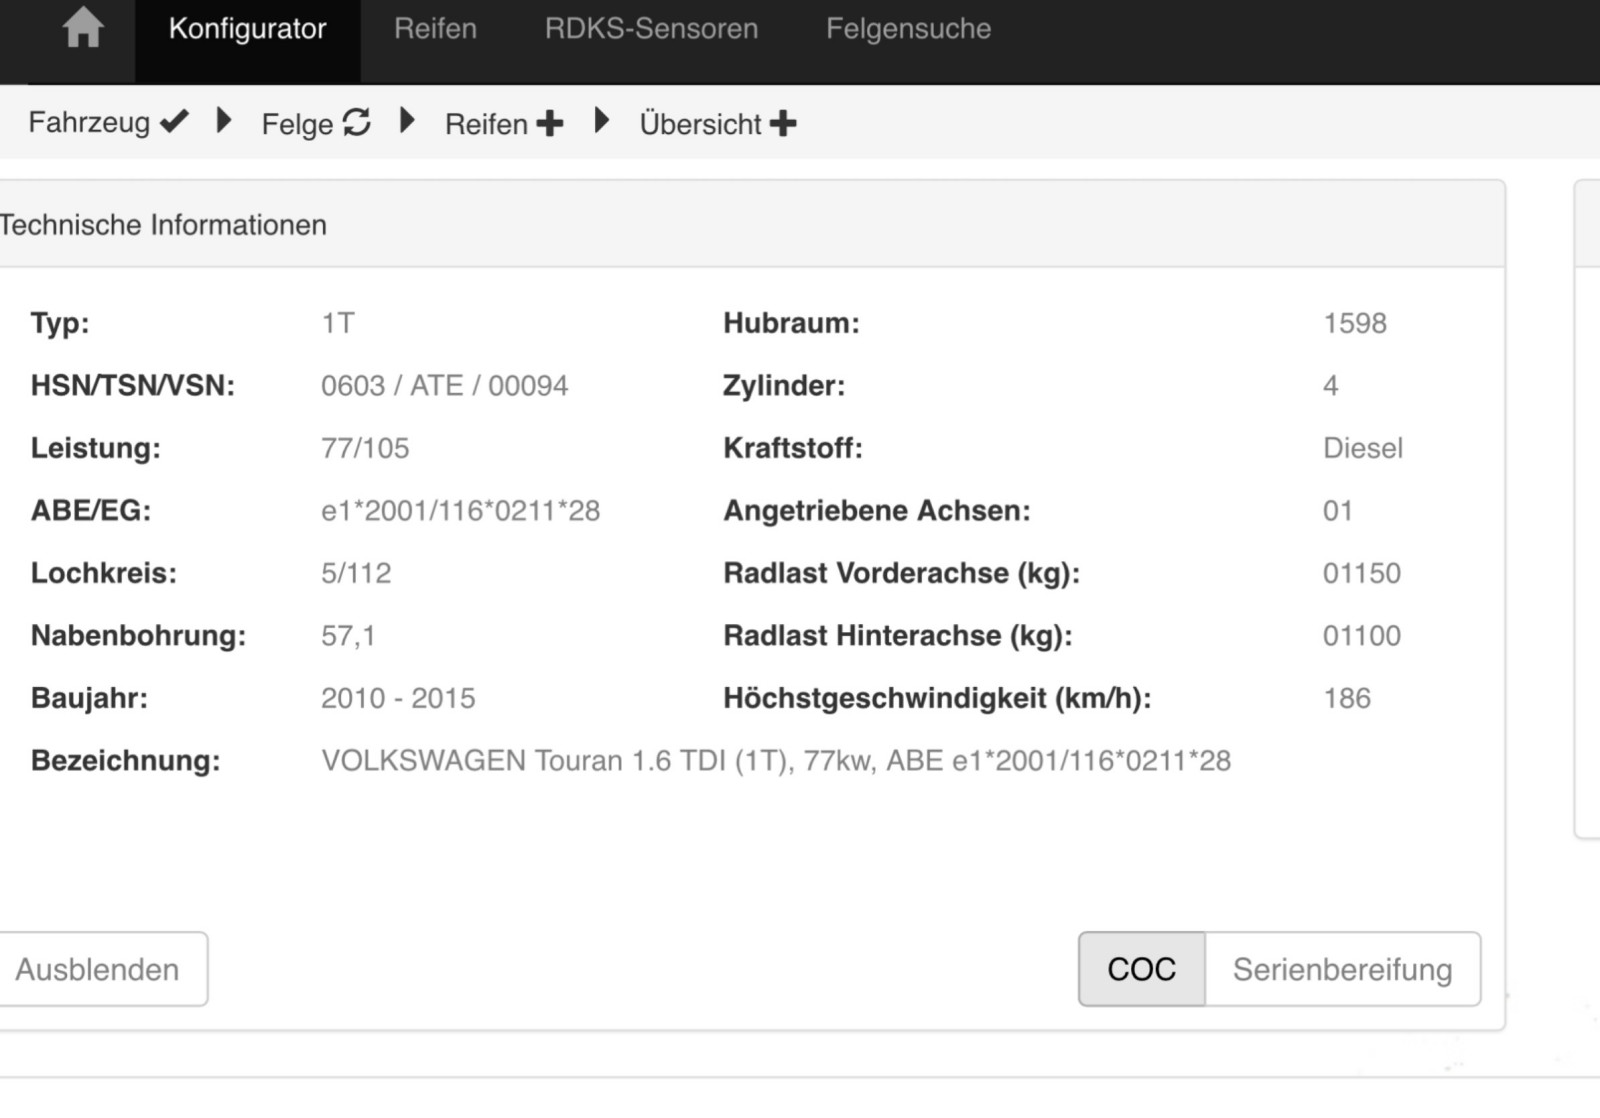Screen dimensions: 1600x1118
Task: Click the home icon in navigation bar
Action: pyautogui.click(x=82, y=28)
